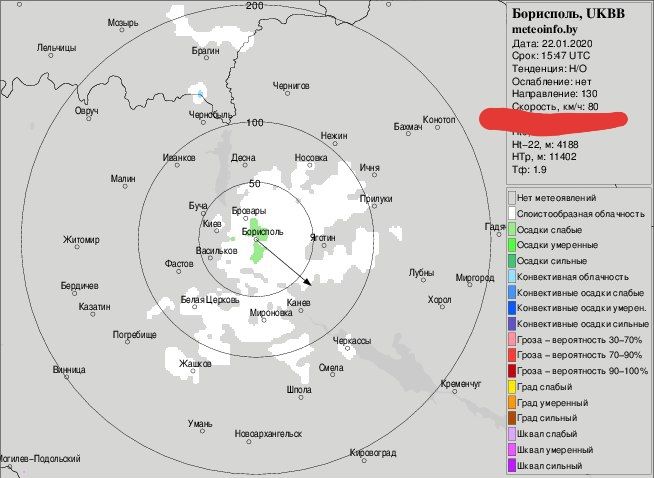
Task: Select the 'Дата: 22.01.2020' line
Action: (552, 43)
